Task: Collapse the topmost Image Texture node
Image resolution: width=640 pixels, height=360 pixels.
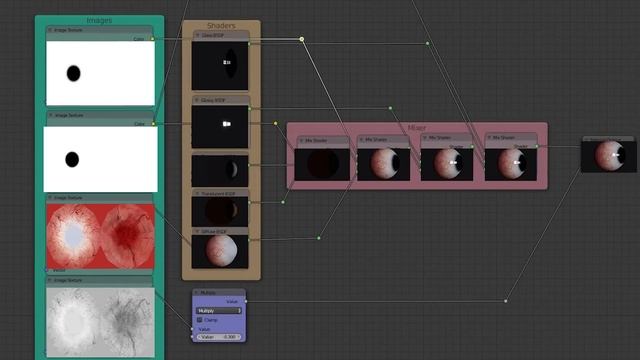Action: [50, 30]
